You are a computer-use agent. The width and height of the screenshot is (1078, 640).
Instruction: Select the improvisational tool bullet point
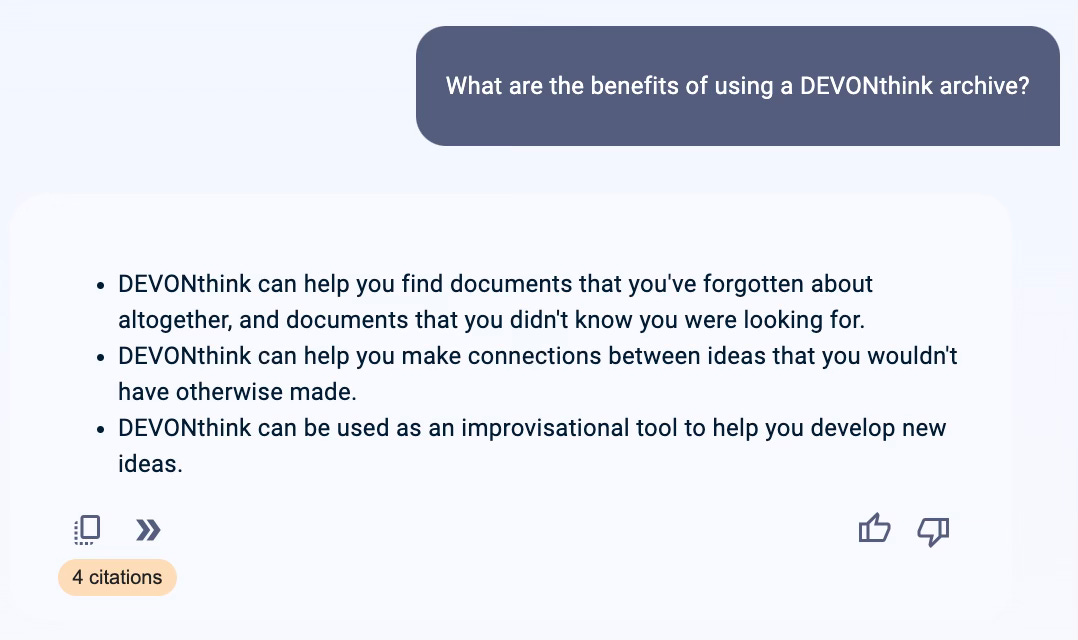coord(532,445)
